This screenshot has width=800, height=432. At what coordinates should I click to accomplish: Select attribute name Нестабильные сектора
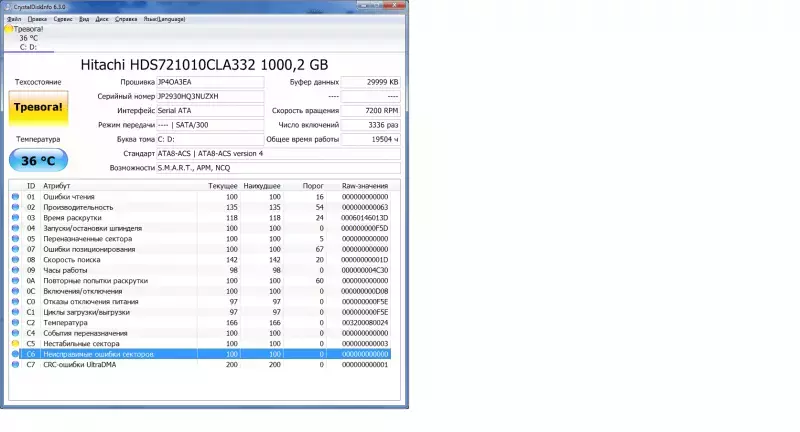(x=81, y=344)
